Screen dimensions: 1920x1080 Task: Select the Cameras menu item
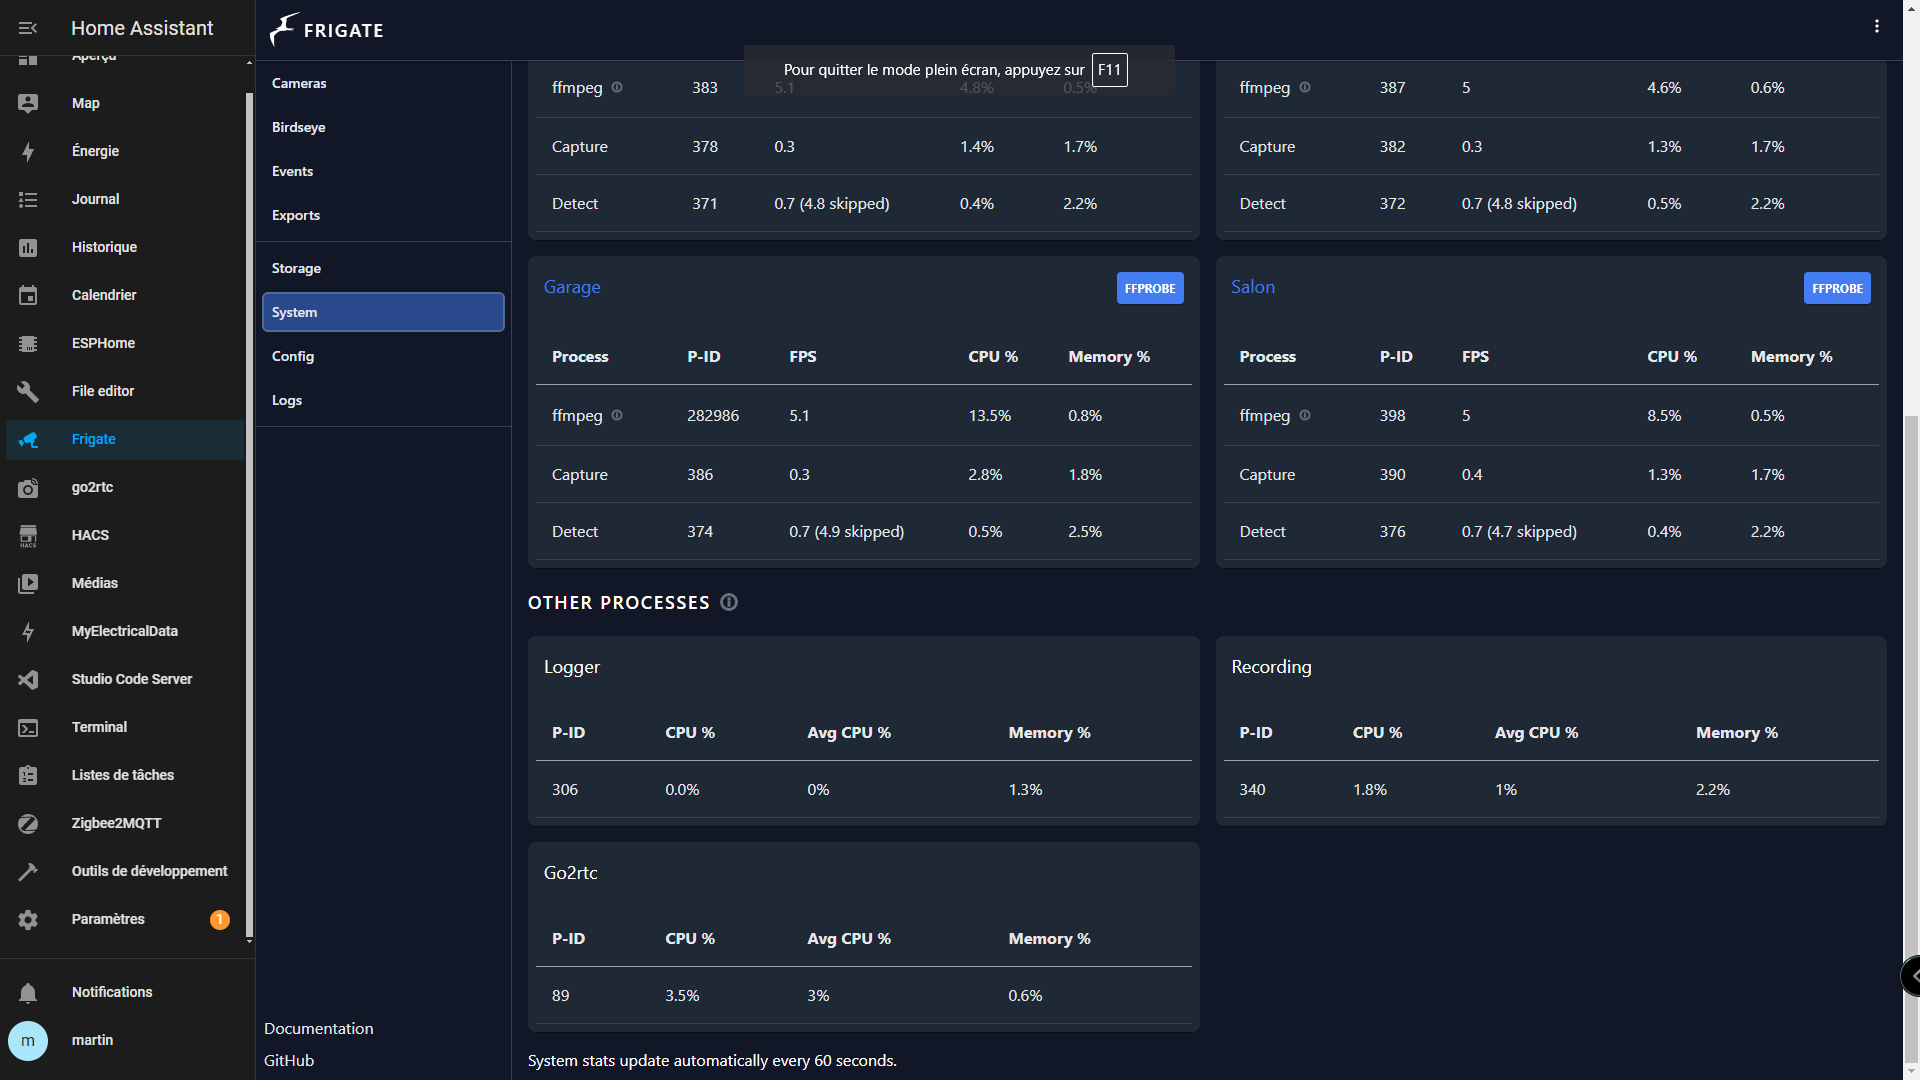click(299, 83)
